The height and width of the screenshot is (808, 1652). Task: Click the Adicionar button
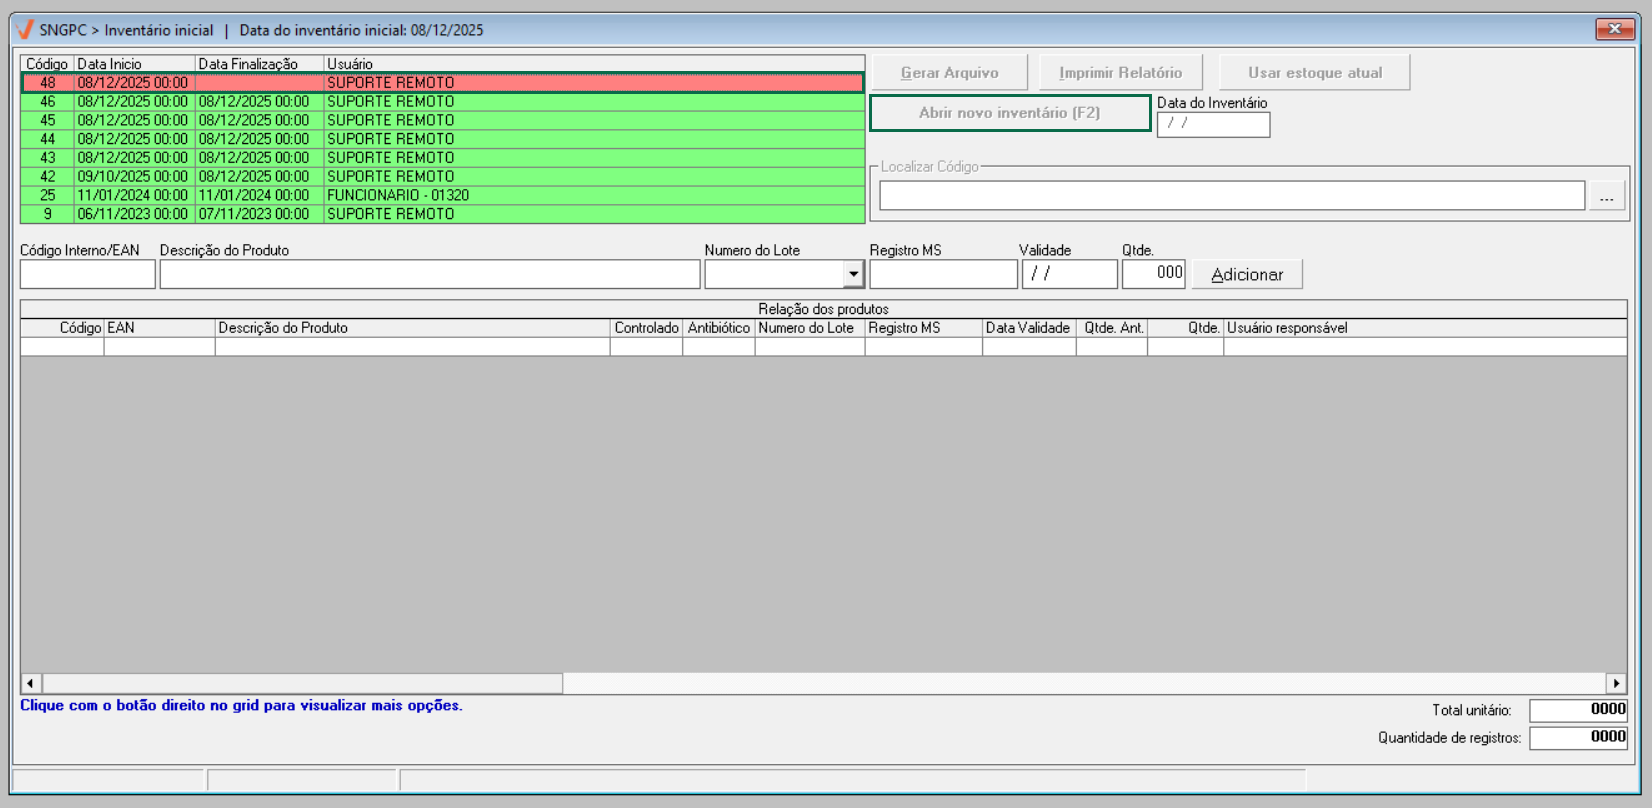click(x=1246, y=275)
